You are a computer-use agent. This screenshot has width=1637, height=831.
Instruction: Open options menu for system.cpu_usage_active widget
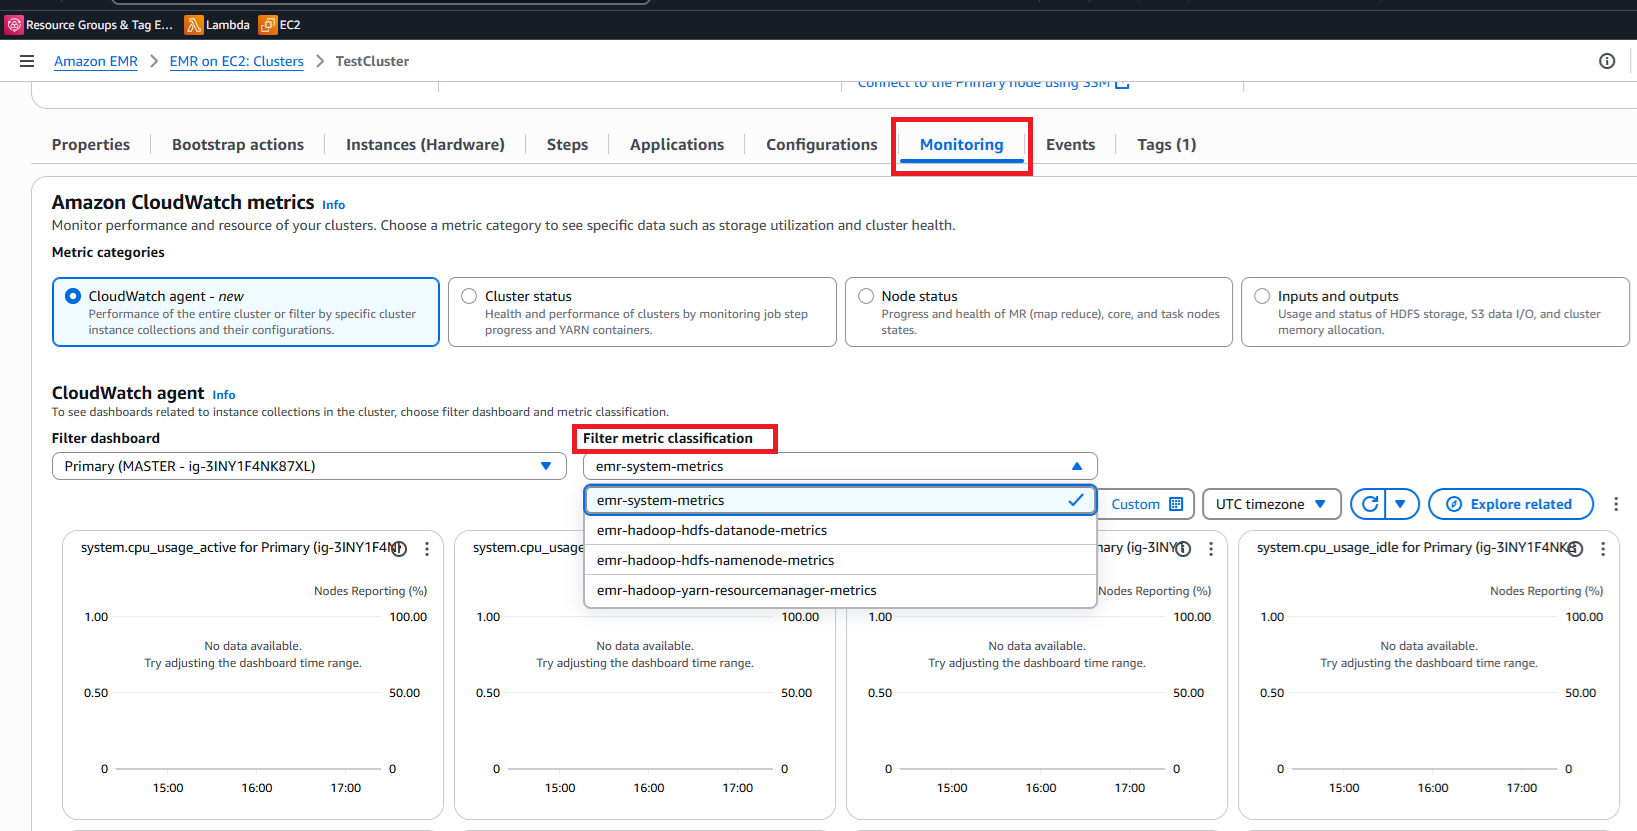[427, 549]
